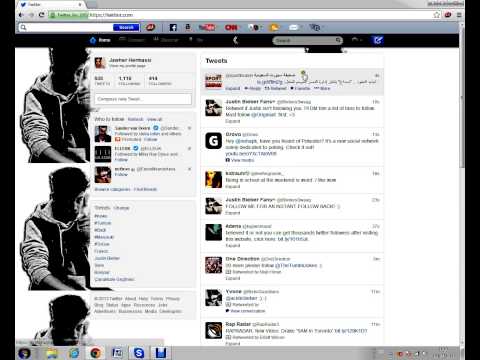Expand the 'FOLLOW ME' Justin Bieber Fans tweet
Image resolution: width=480 pixels, height=360 pixels.
point(233,213)
